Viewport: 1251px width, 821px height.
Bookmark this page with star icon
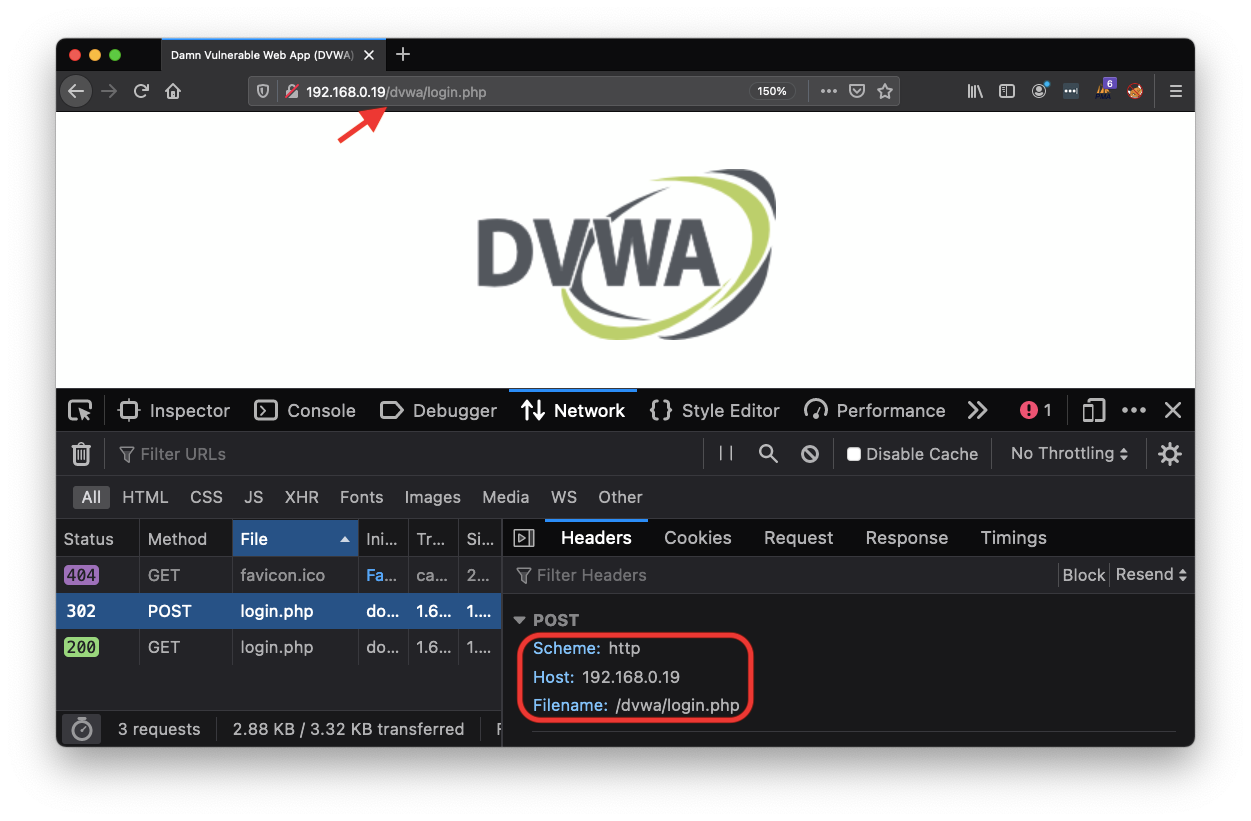tap(884, 91)
